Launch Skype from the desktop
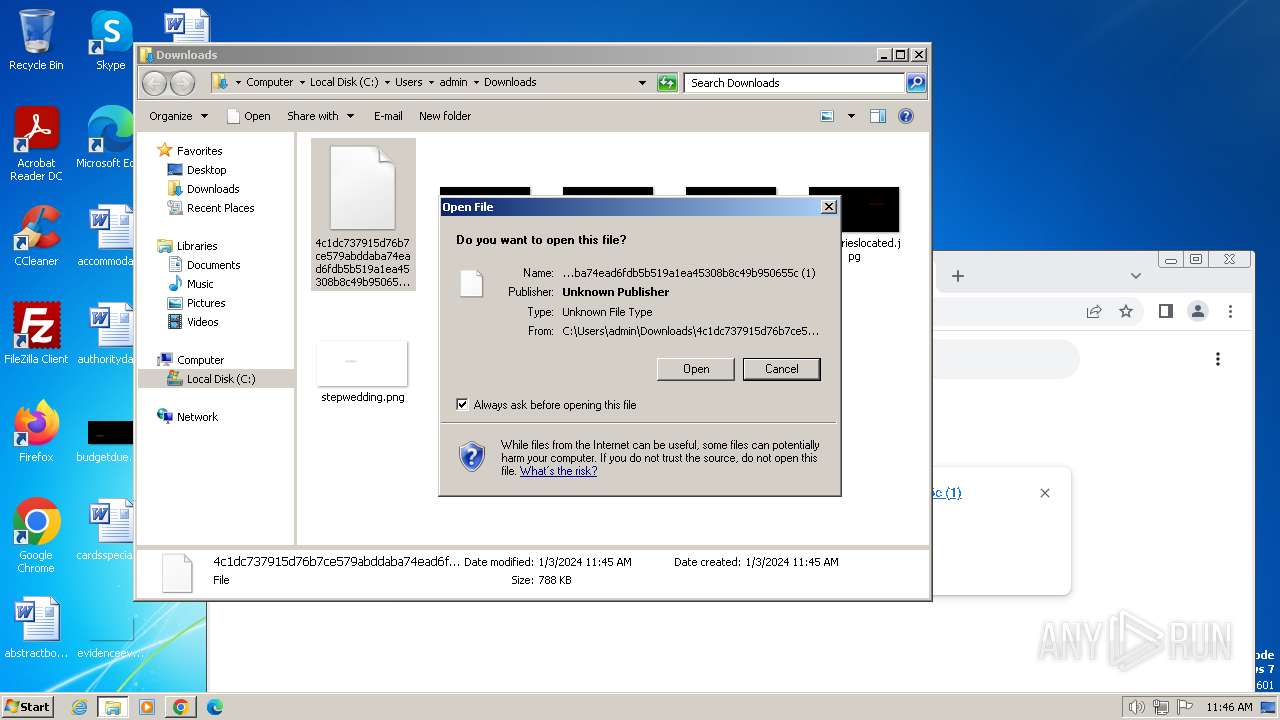Screen dimensions: 1280x720 110,40
